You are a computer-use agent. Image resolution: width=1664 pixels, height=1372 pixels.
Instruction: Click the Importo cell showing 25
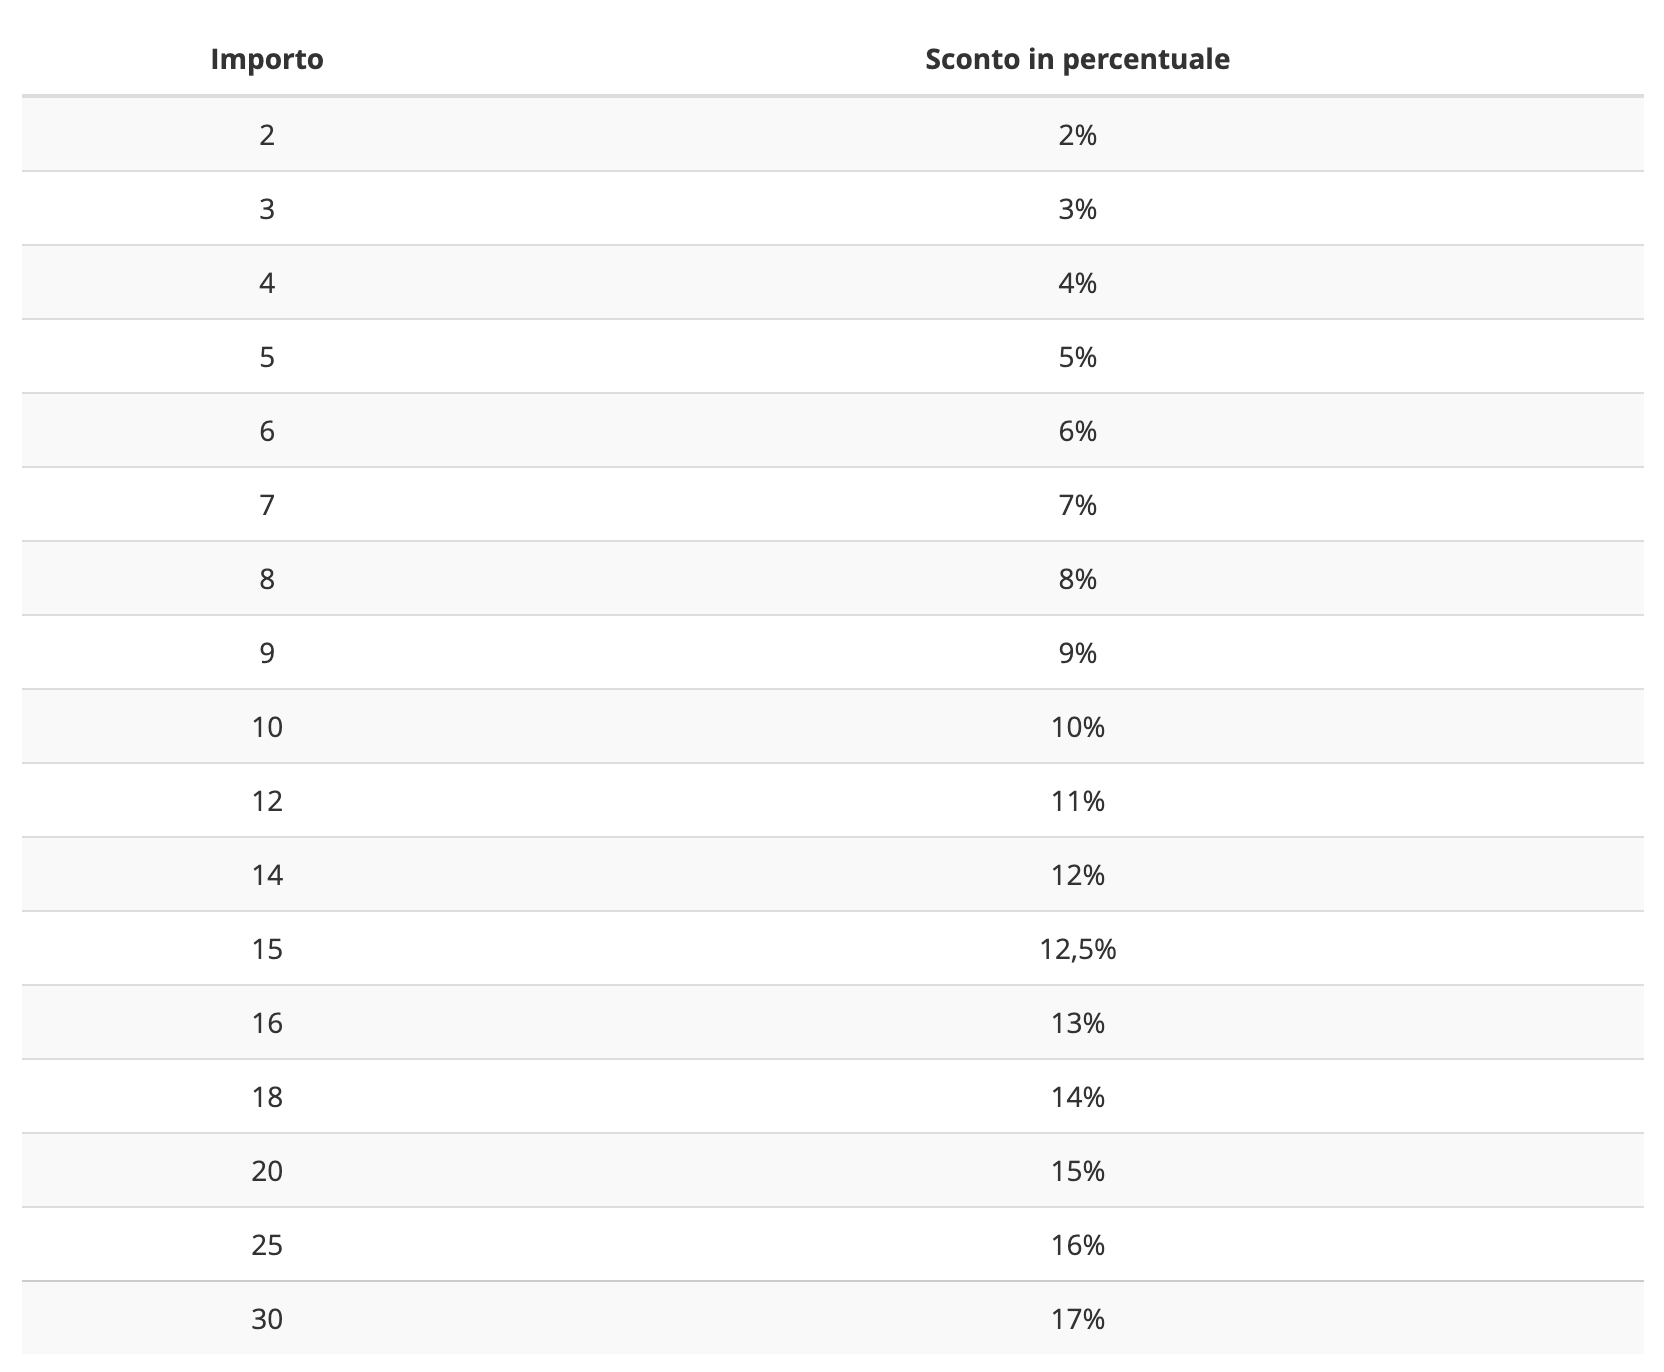267,1245
